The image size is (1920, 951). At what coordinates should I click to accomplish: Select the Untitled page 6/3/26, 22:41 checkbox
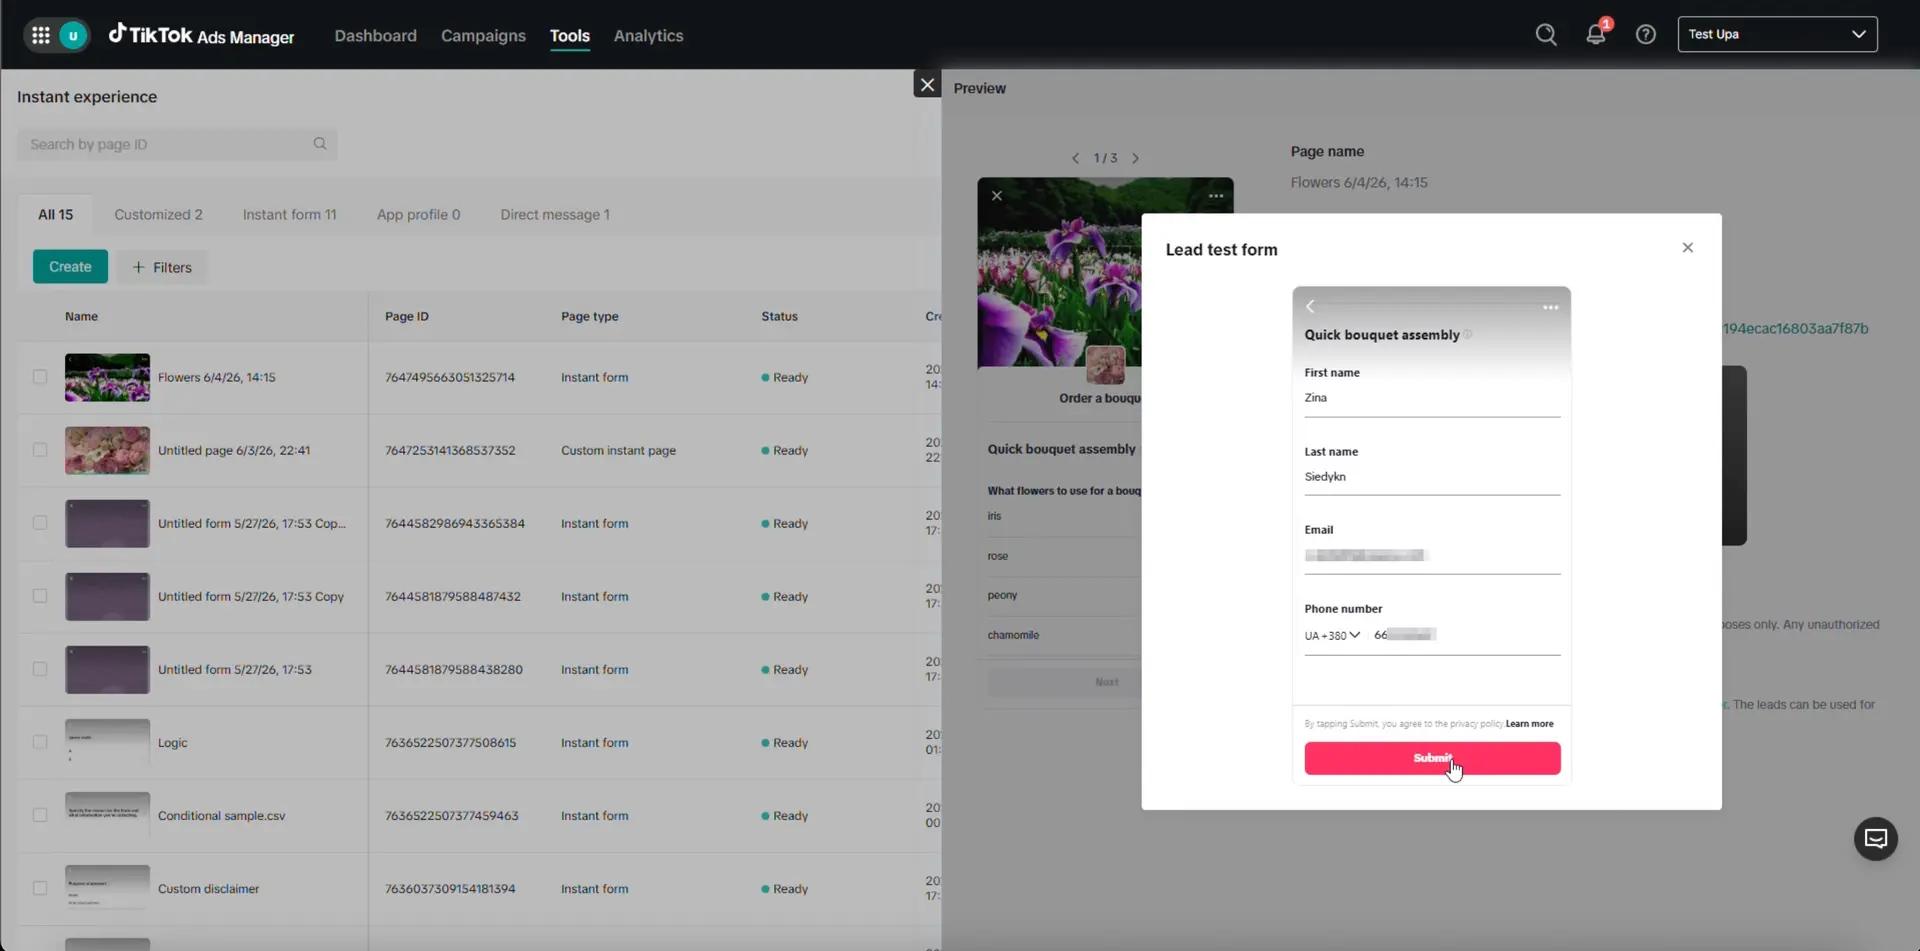click(40, 450)
